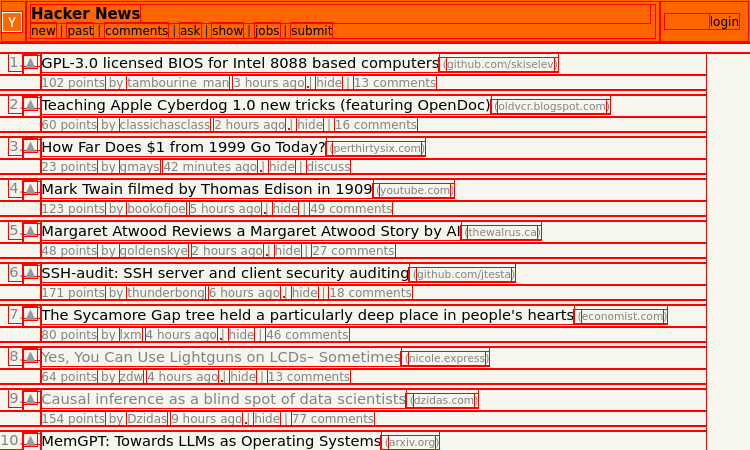View user bookofjoe profile
The height and width of the screenshot is (450, 750).
[156, 209]
